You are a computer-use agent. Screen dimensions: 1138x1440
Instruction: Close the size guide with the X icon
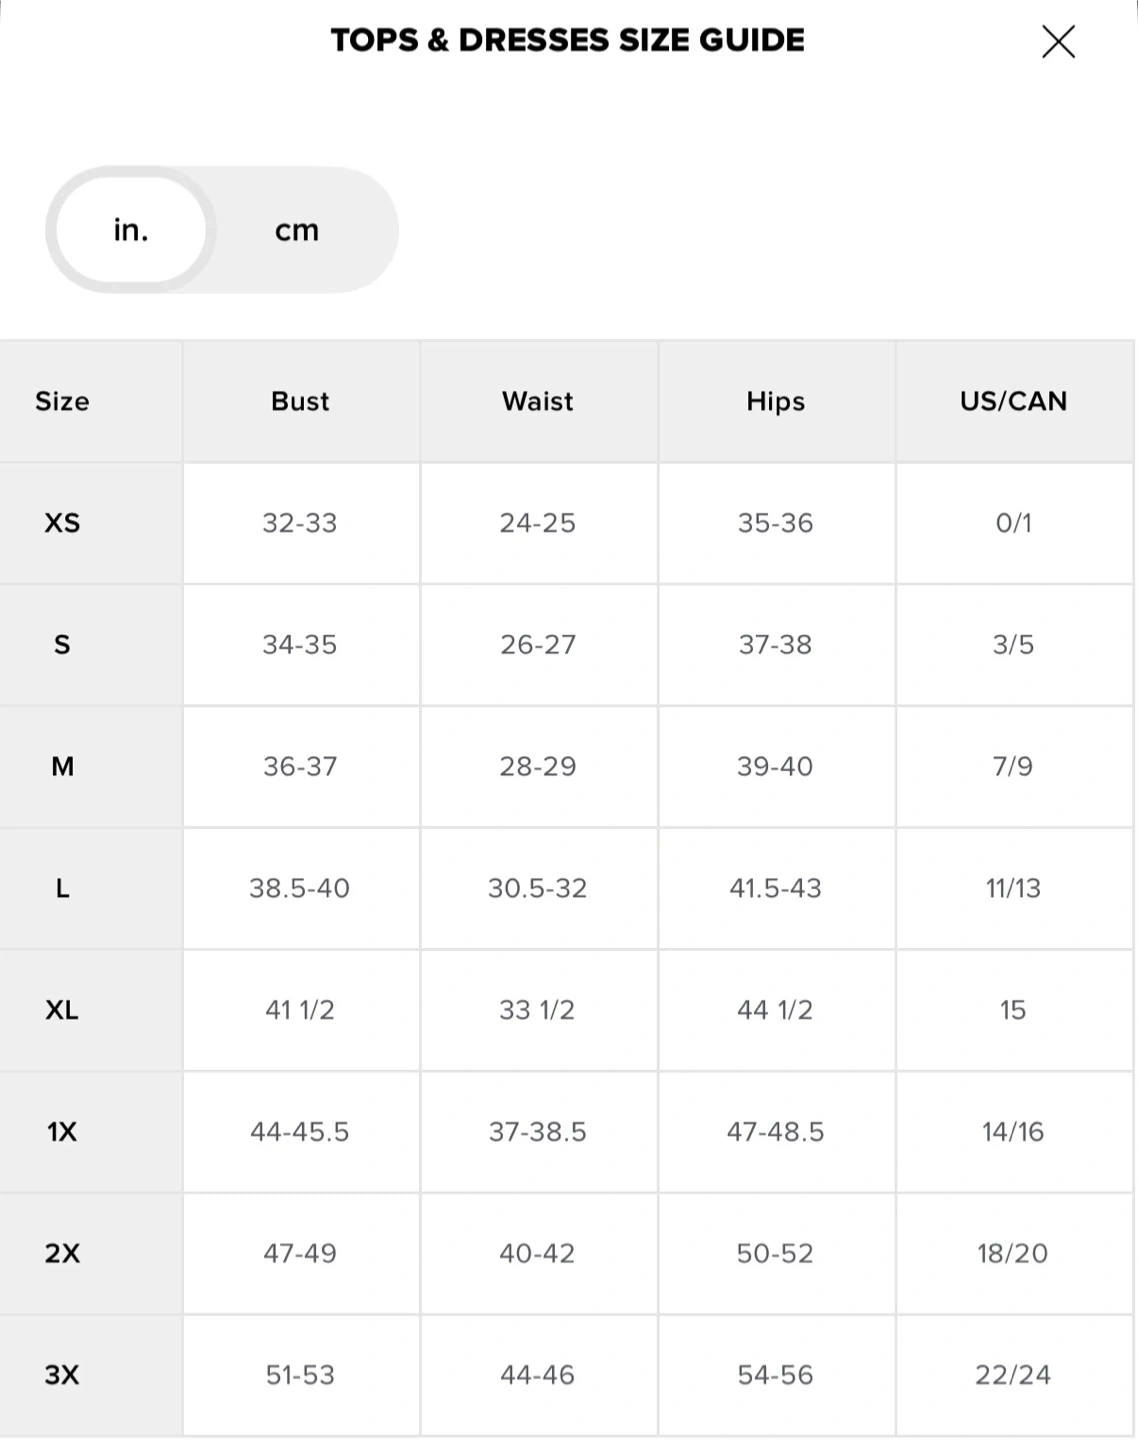point(1058,42)
